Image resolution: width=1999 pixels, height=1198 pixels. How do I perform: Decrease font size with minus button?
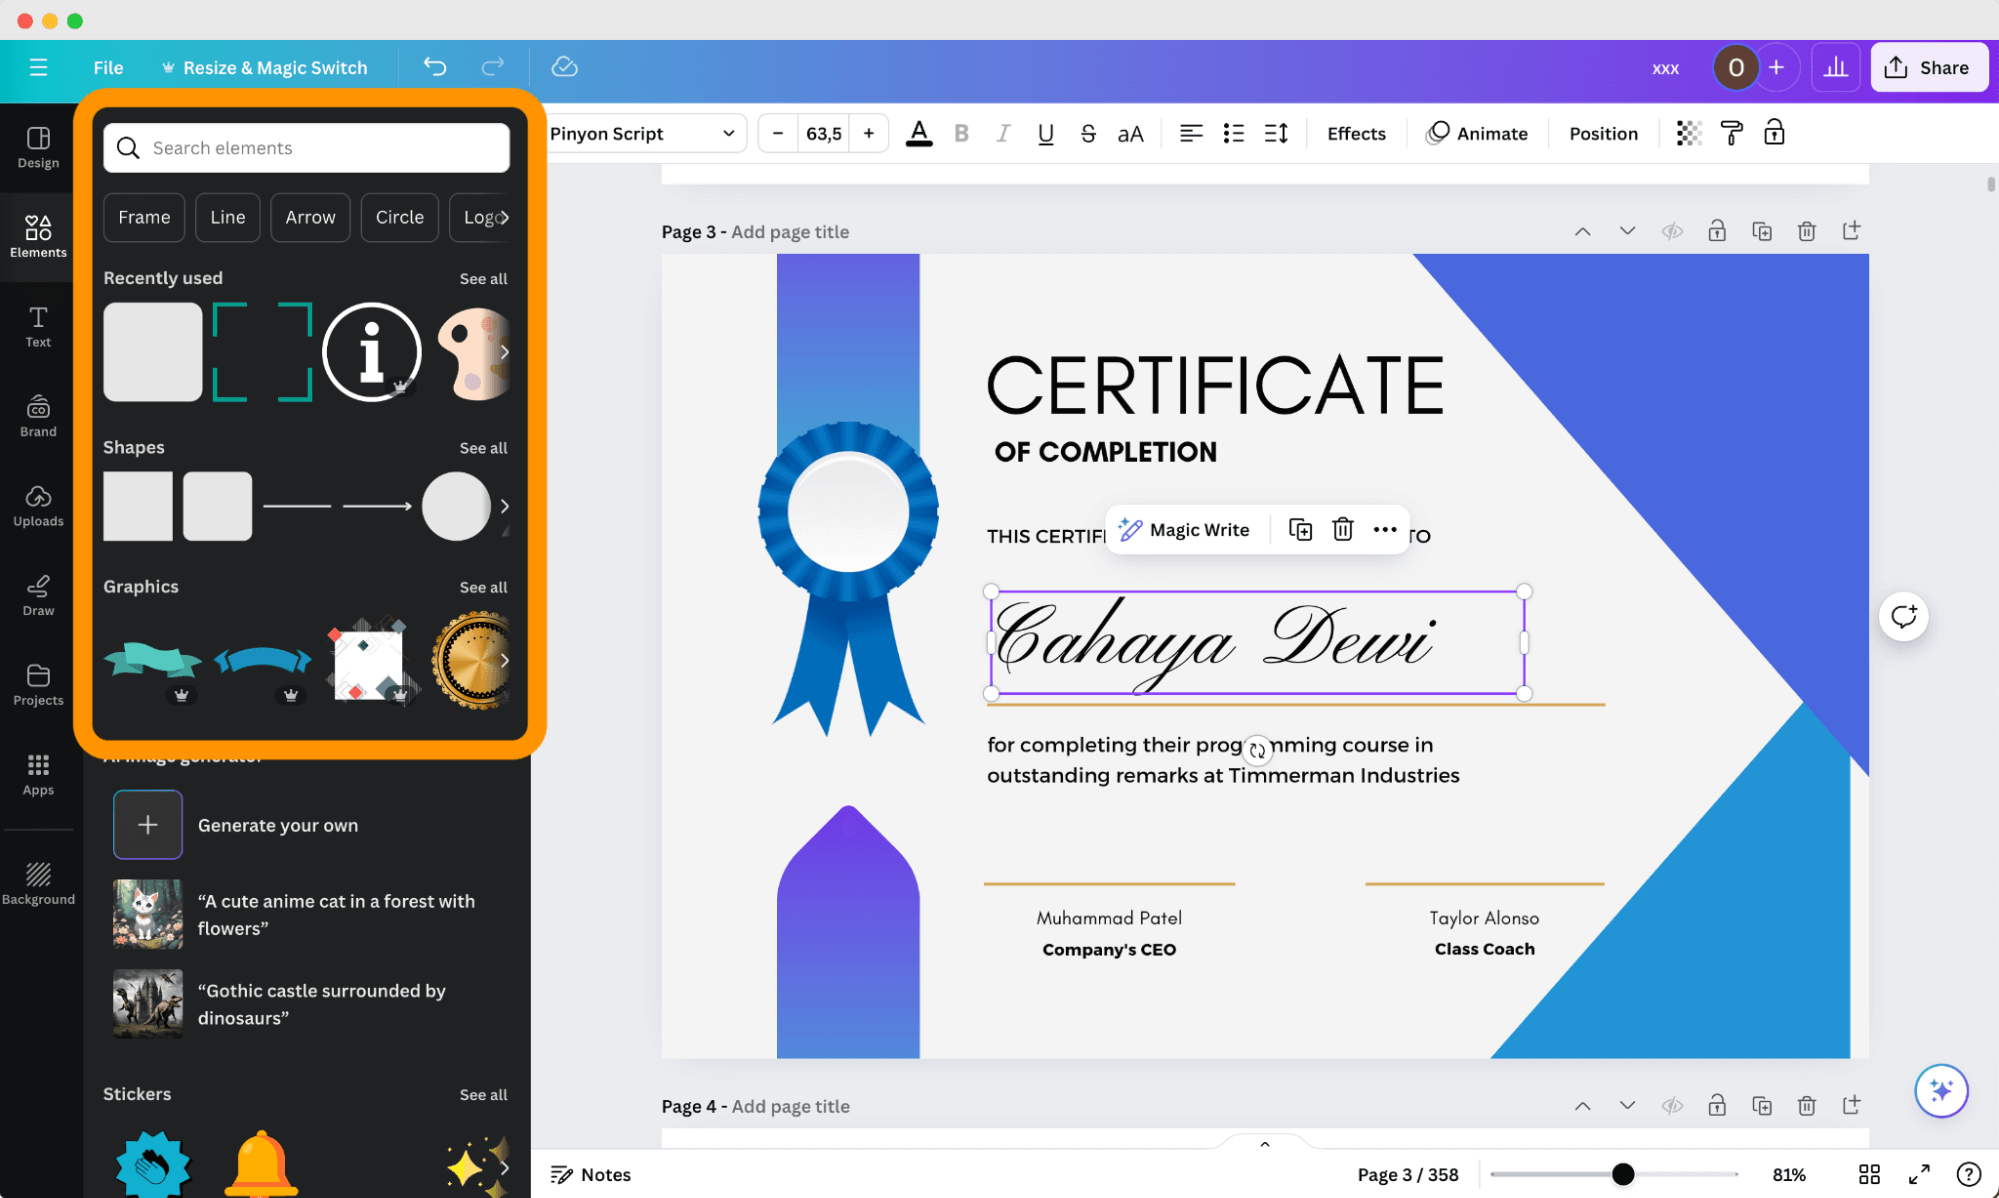click(x=778, y=133)
